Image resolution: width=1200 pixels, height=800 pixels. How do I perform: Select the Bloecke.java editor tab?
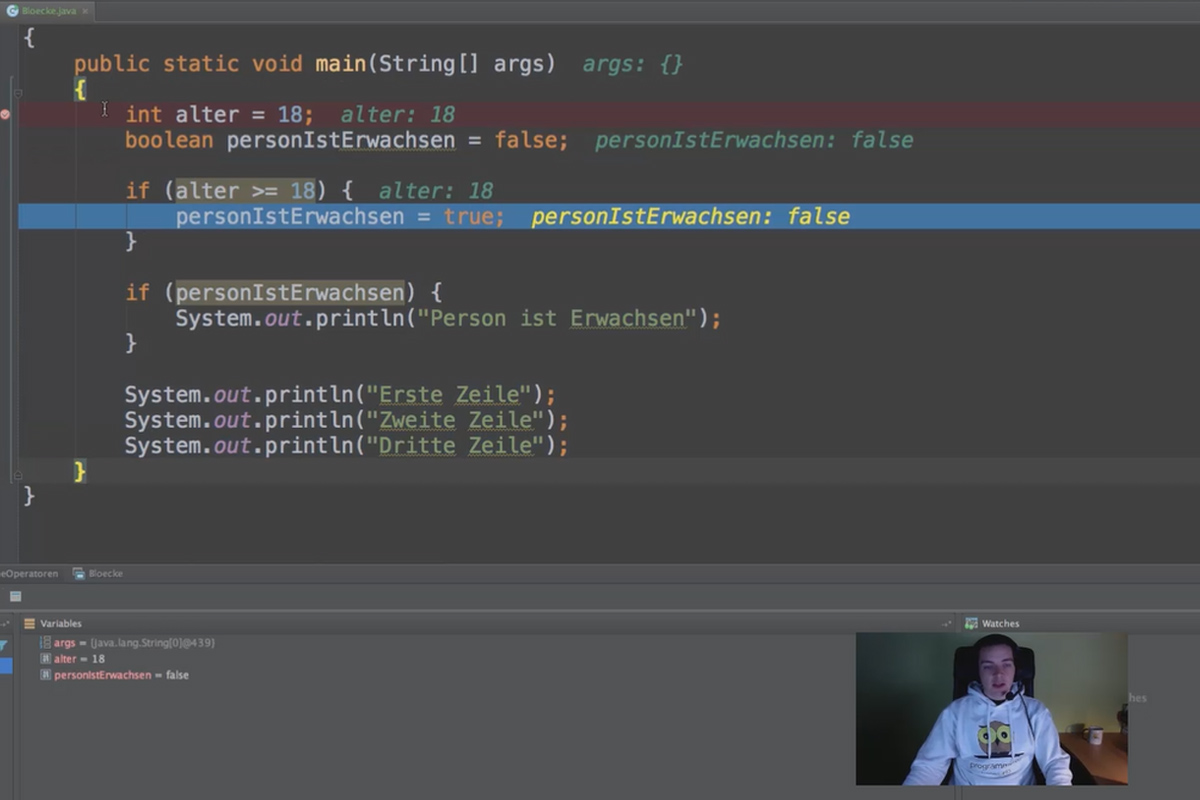[x=48, y=10]
